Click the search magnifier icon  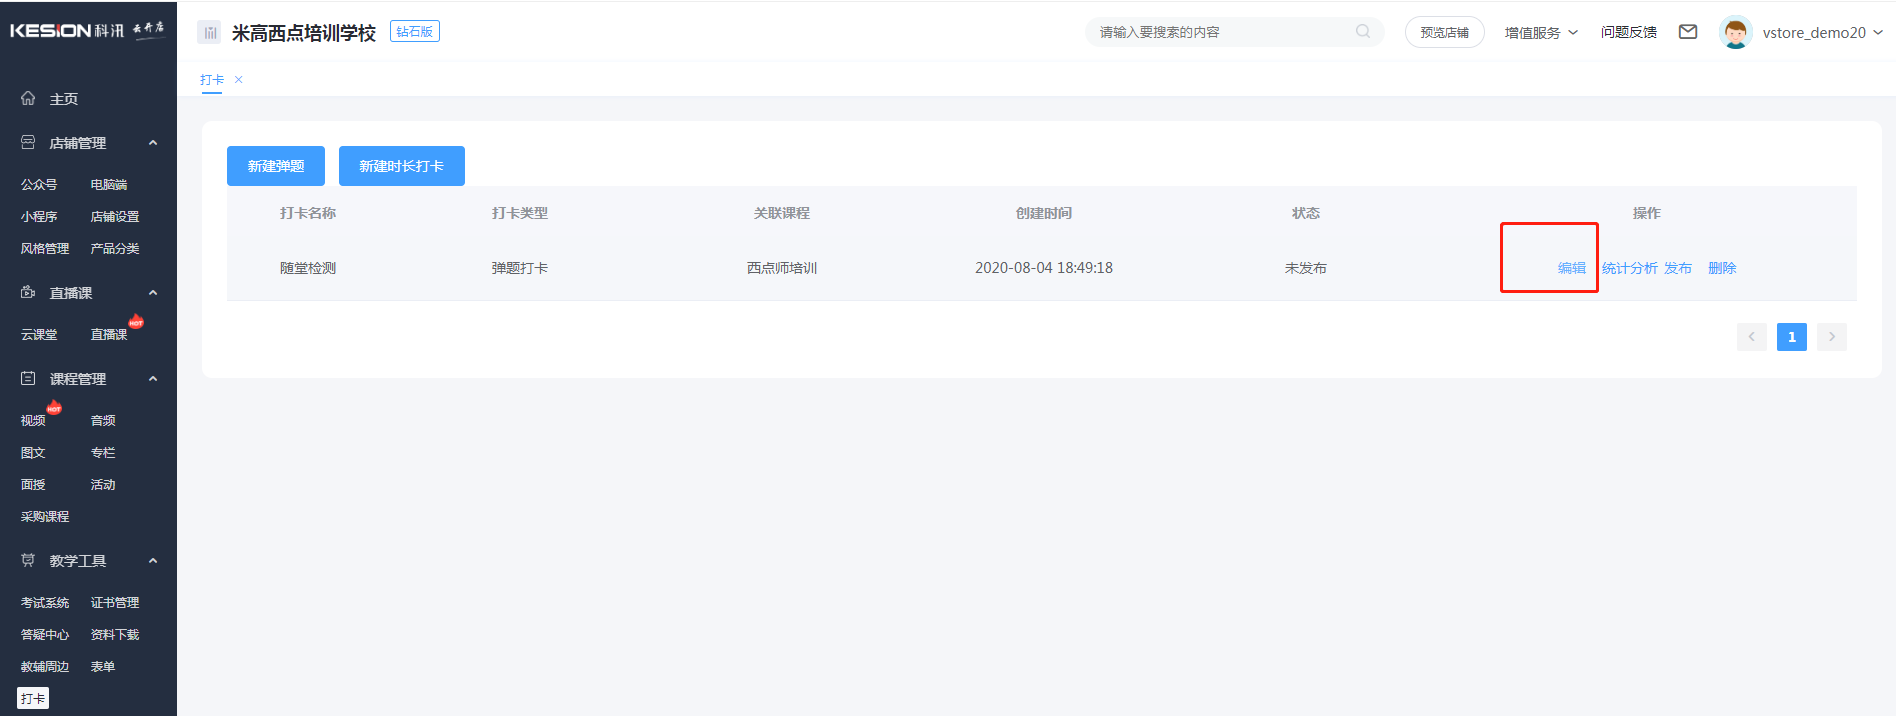(1363, 32)
